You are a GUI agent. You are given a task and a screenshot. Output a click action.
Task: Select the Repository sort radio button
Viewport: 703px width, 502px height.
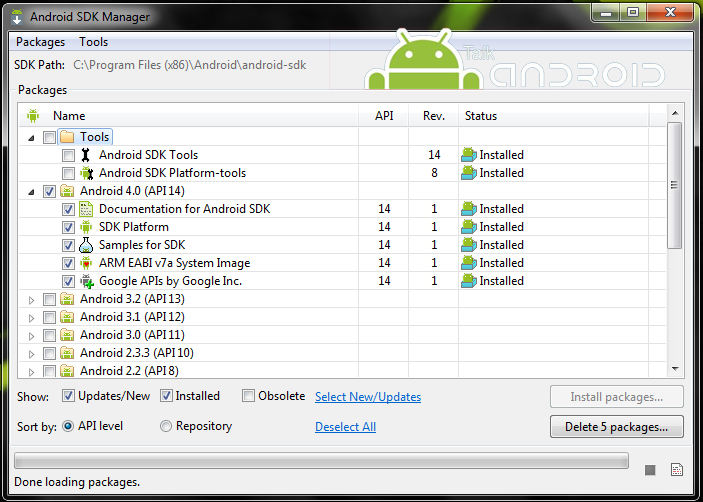click(166, 426)
